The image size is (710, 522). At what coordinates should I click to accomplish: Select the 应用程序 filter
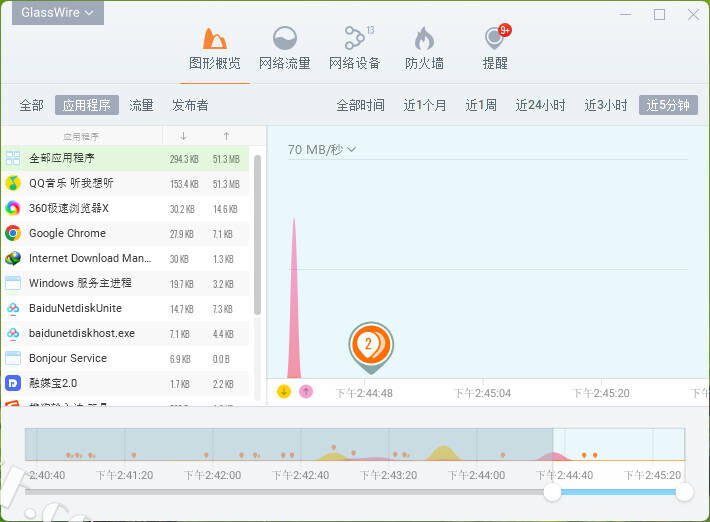(x=87, y=105)
